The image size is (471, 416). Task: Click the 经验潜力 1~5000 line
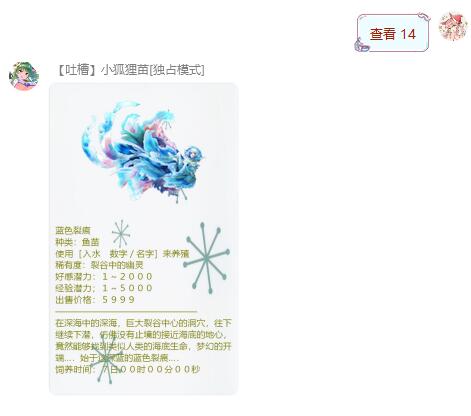coord(104,288)
